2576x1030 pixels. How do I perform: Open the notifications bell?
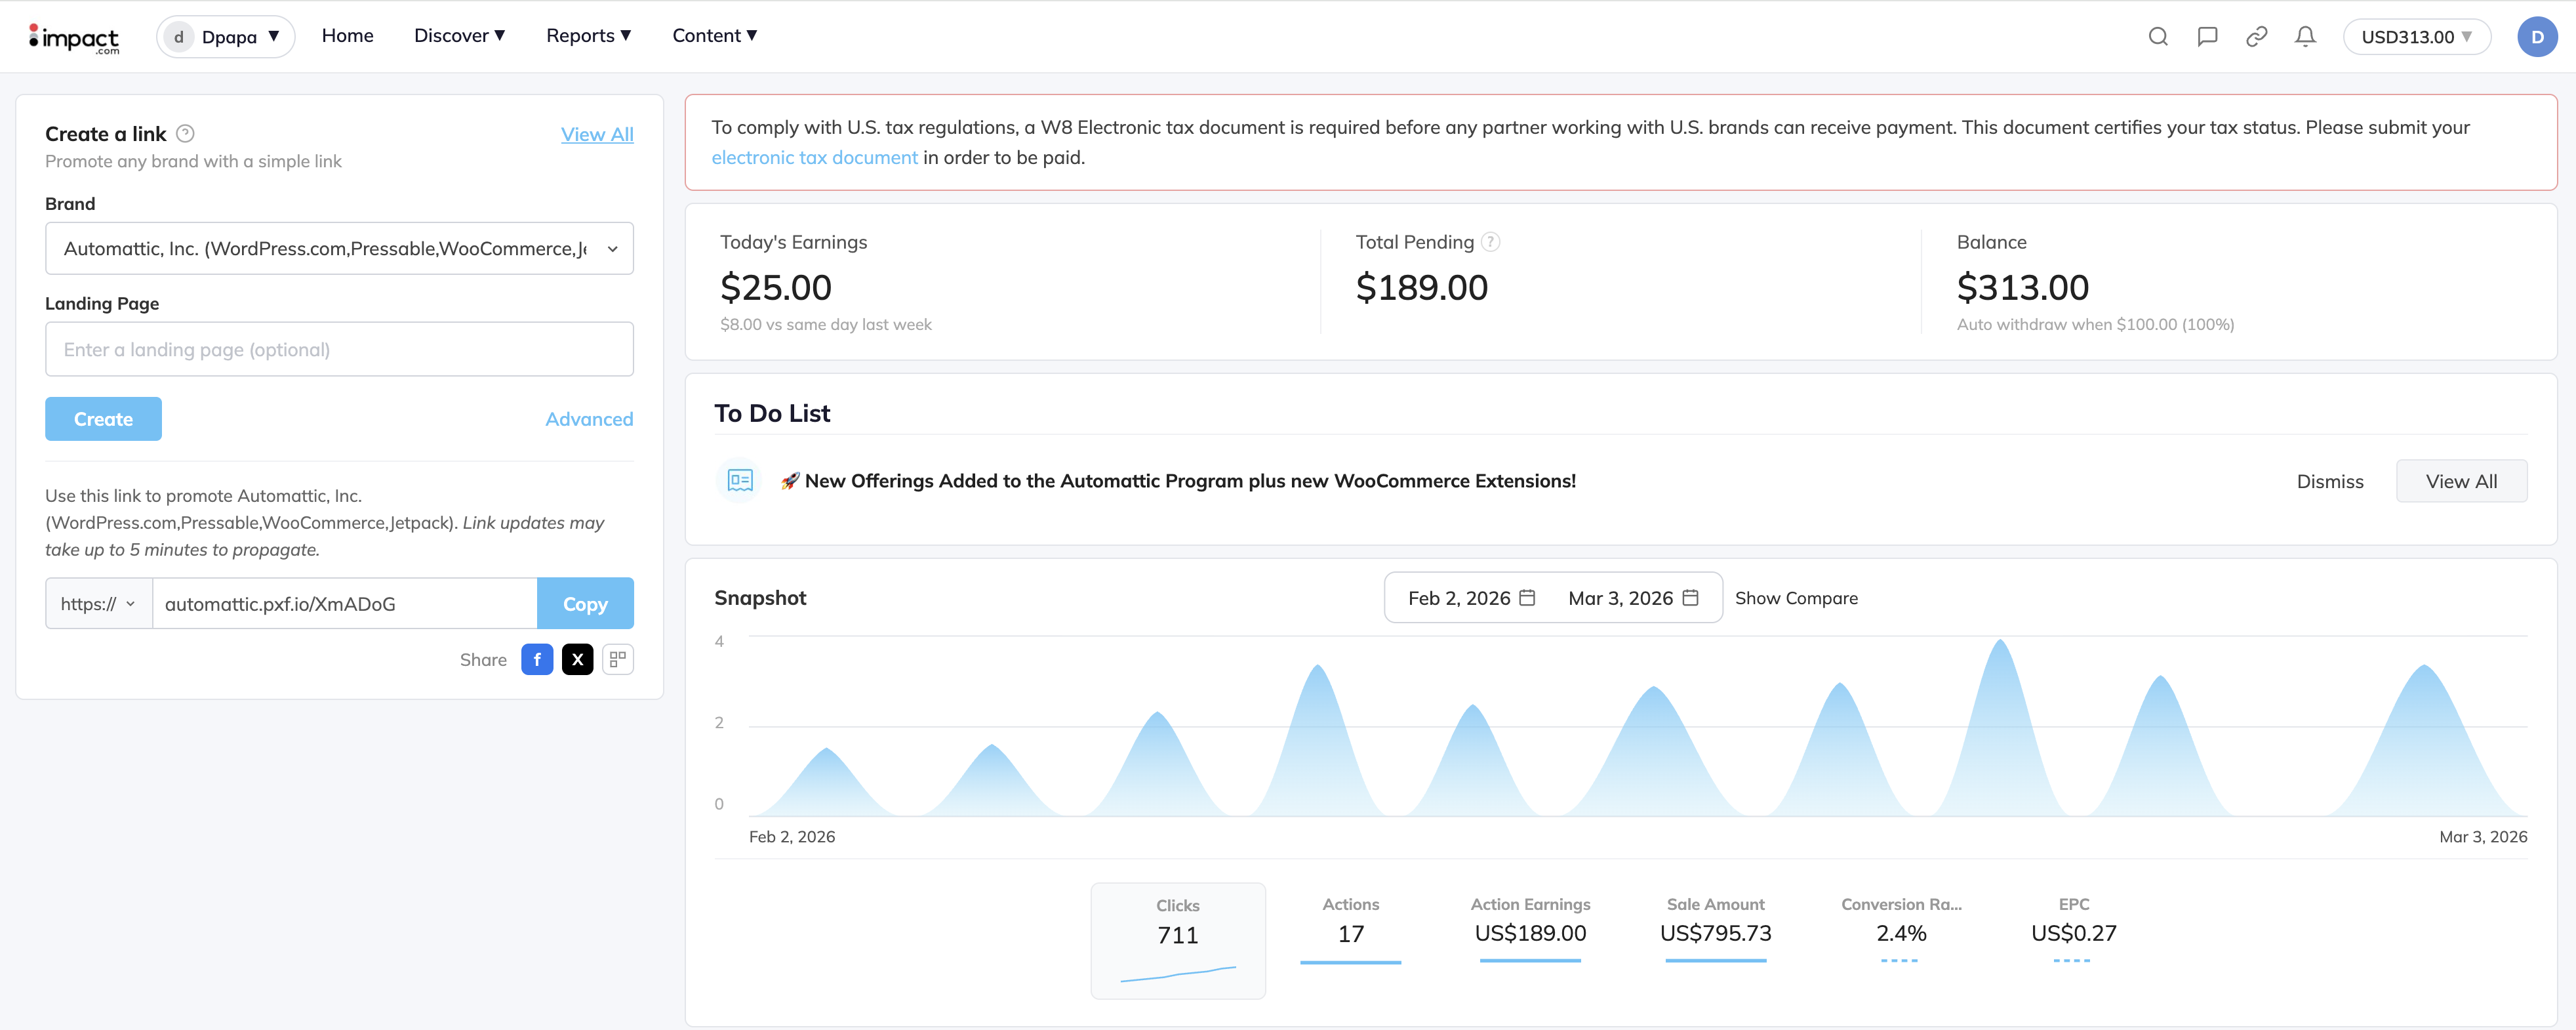[x=2305, y=36]
